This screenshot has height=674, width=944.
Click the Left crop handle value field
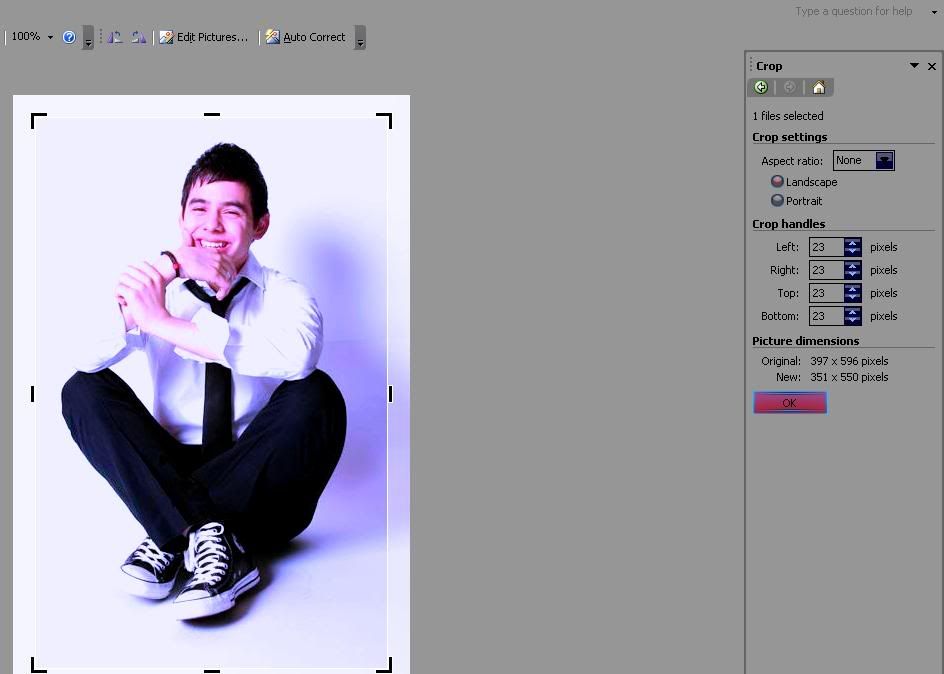pyautogui.click(x=825, y=247)
